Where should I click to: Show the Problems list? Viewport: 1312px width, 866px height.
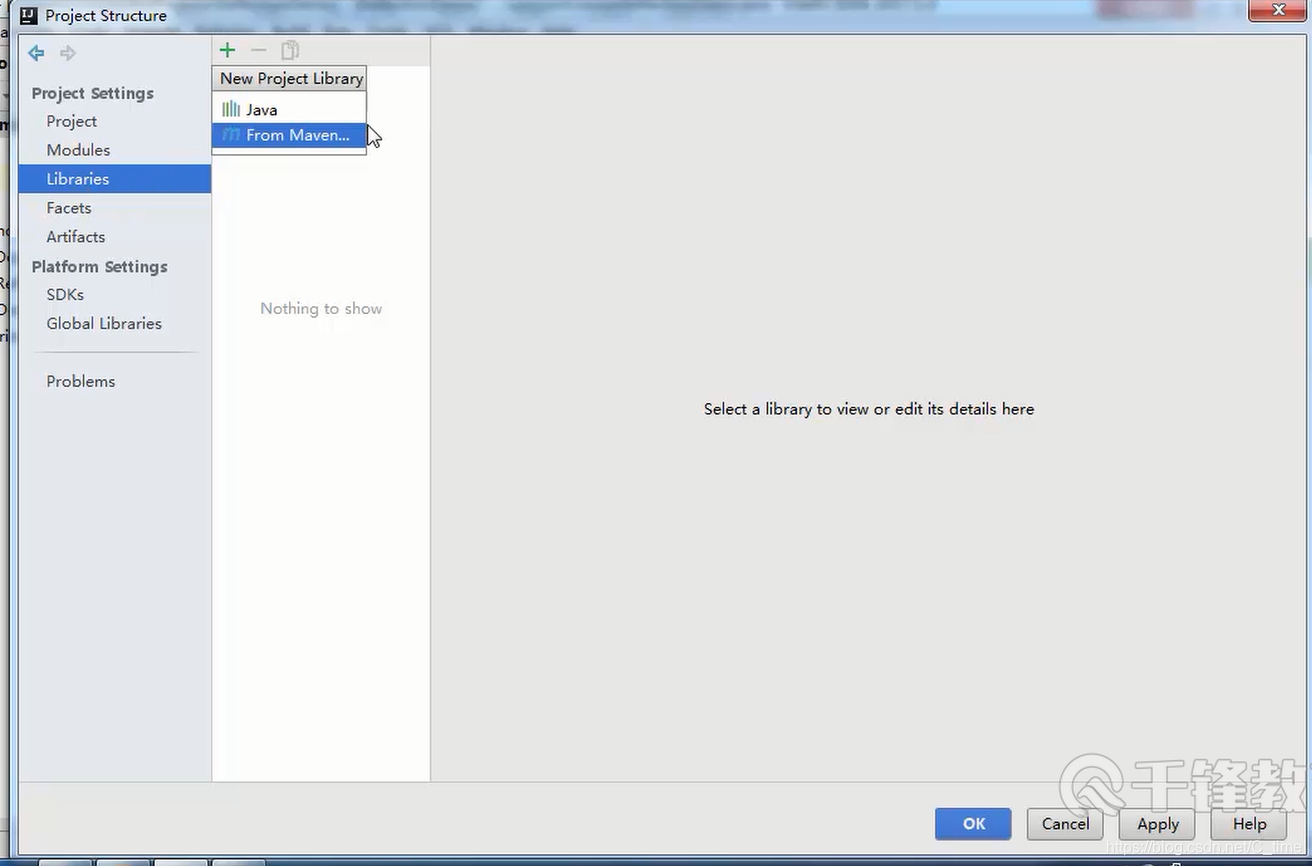click(x=81, y=382)
